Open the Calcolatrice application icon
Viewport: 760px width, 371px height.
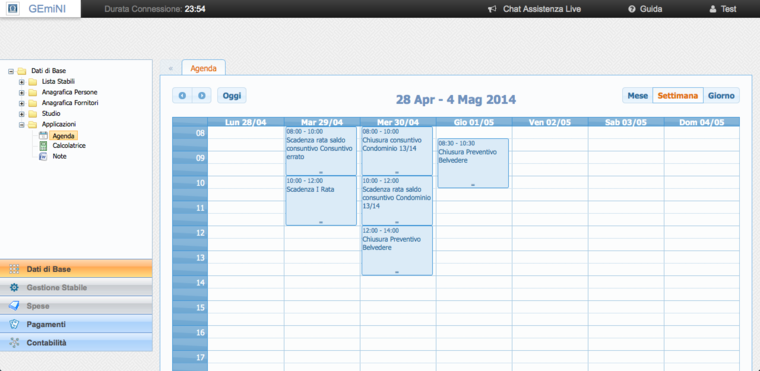tap(43, 145)
